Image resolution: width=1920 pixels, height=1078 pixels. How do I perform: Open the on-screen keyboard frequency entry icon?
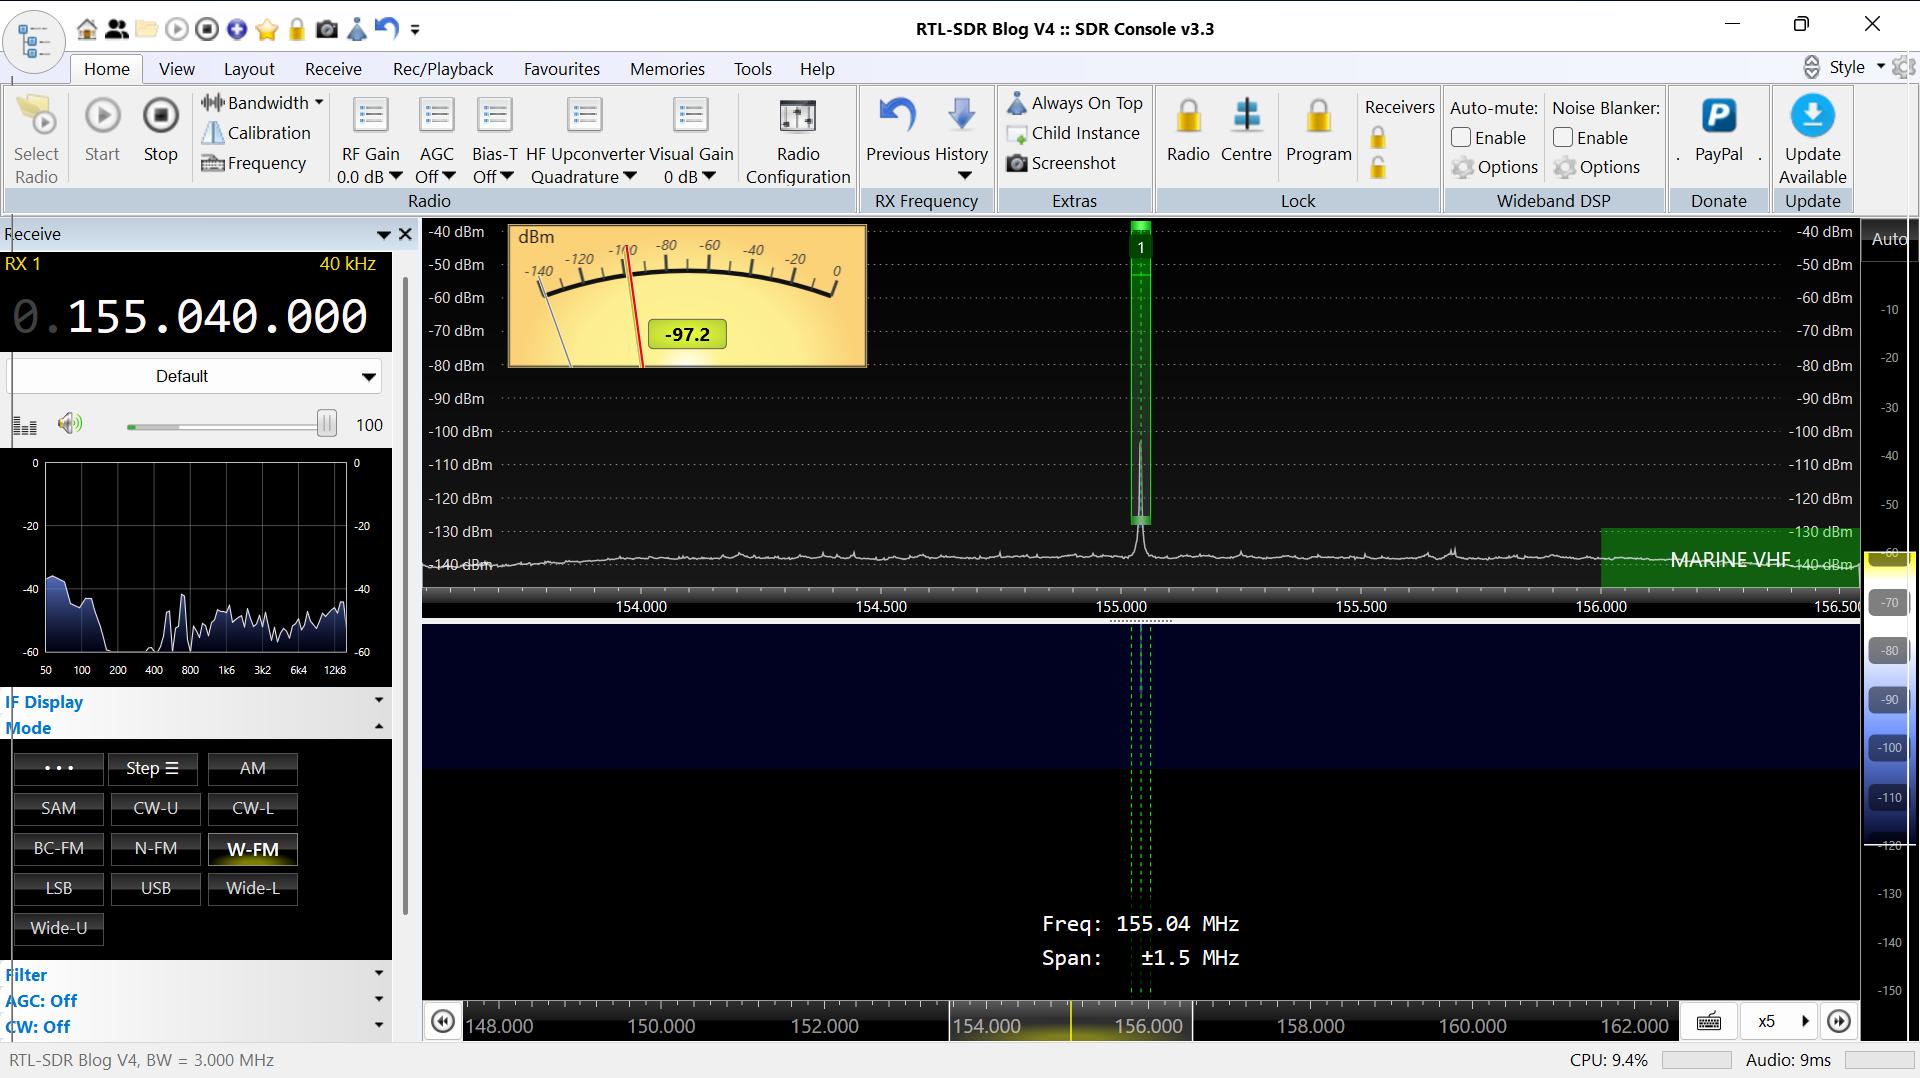[1709, 1021]
